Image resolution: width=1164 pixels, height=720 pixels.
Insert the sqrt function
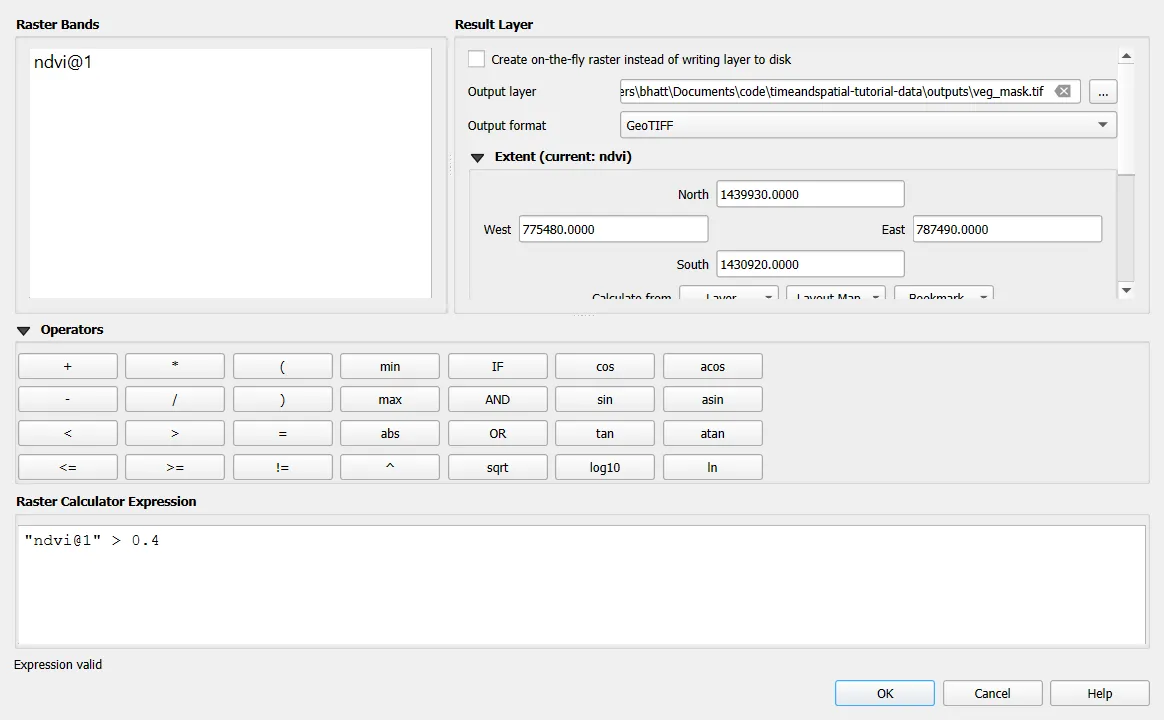coord(497,468)
